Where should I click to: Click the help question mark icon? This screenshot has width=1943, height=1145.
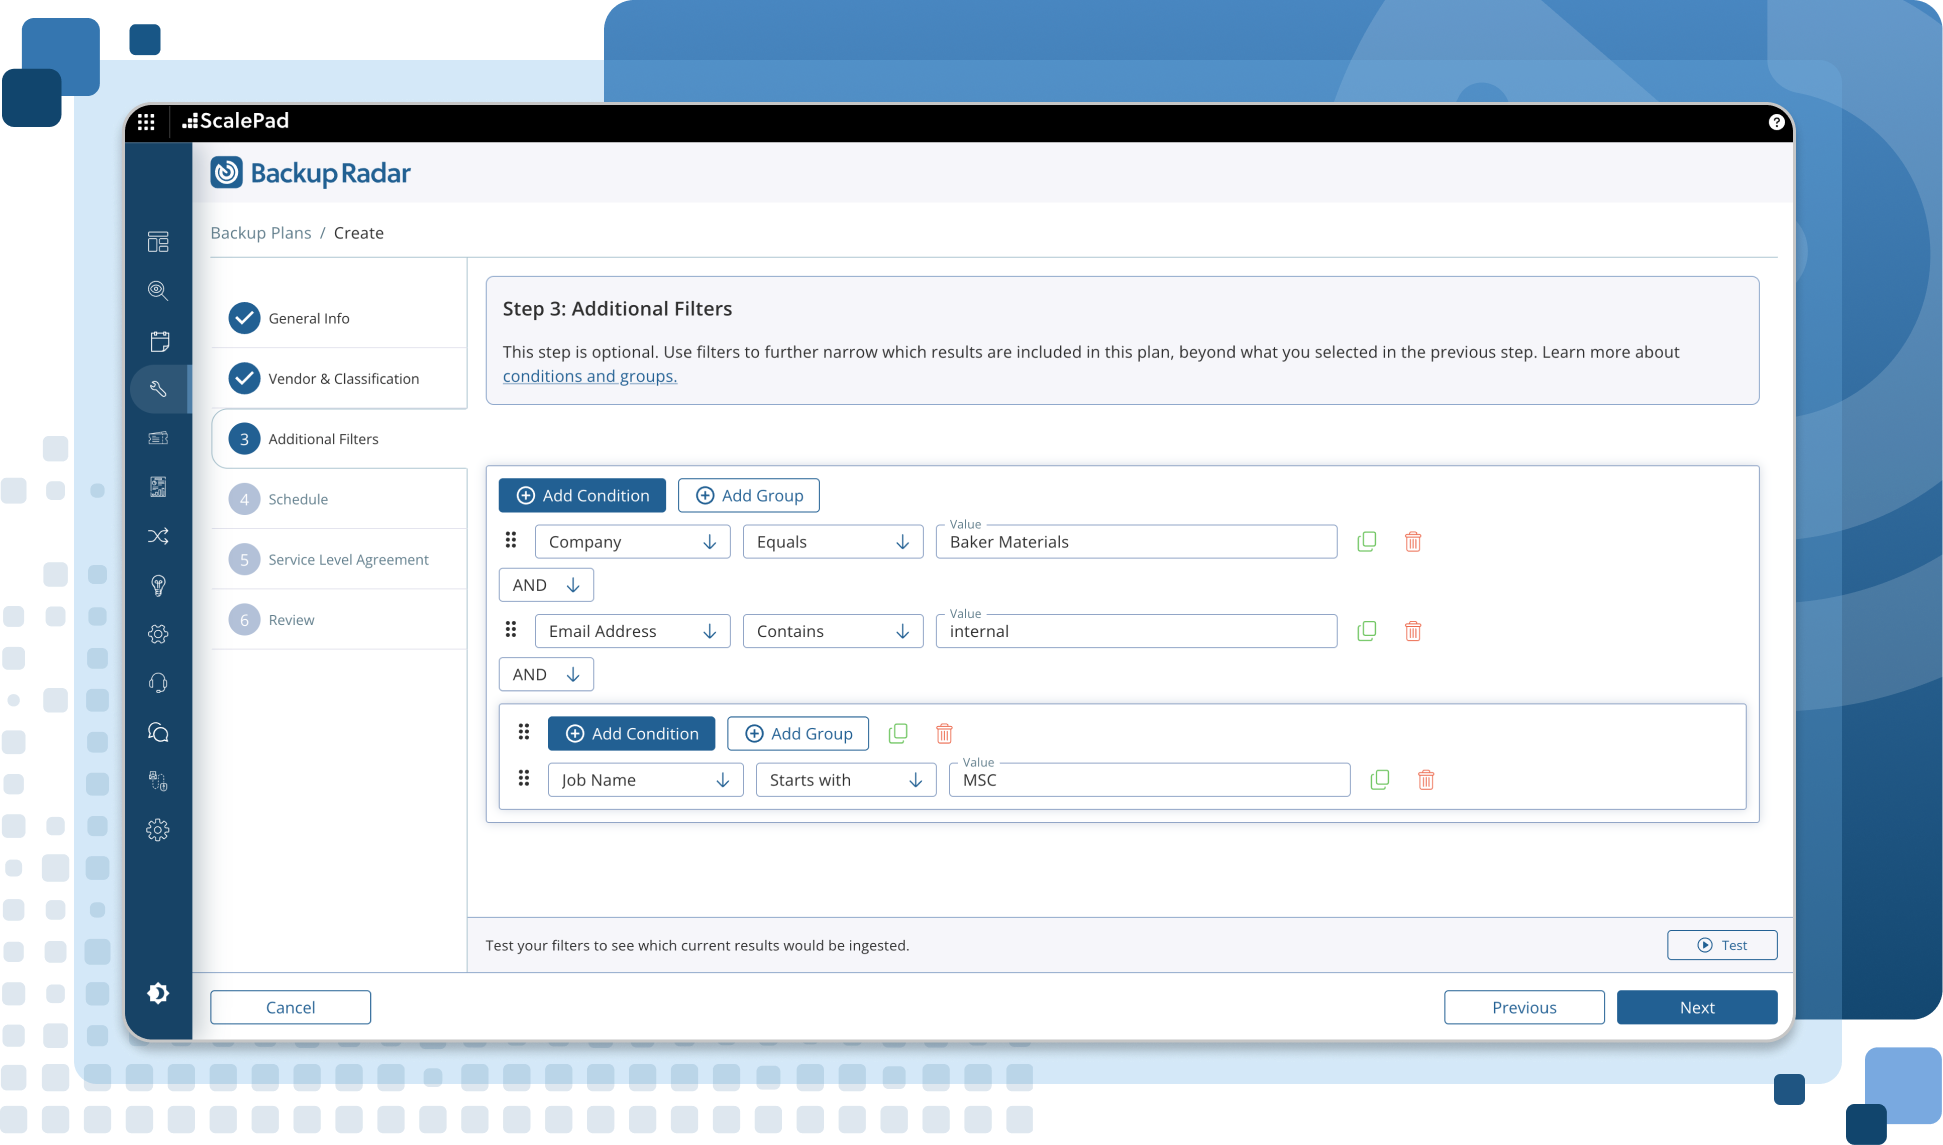(1775, 122)
